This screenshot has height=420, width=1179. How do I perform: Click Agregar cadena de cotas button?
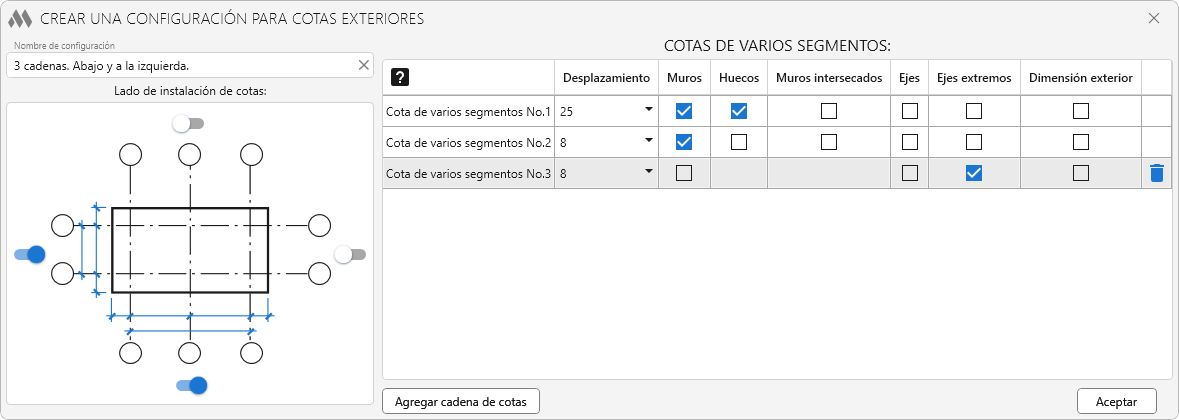461,401
